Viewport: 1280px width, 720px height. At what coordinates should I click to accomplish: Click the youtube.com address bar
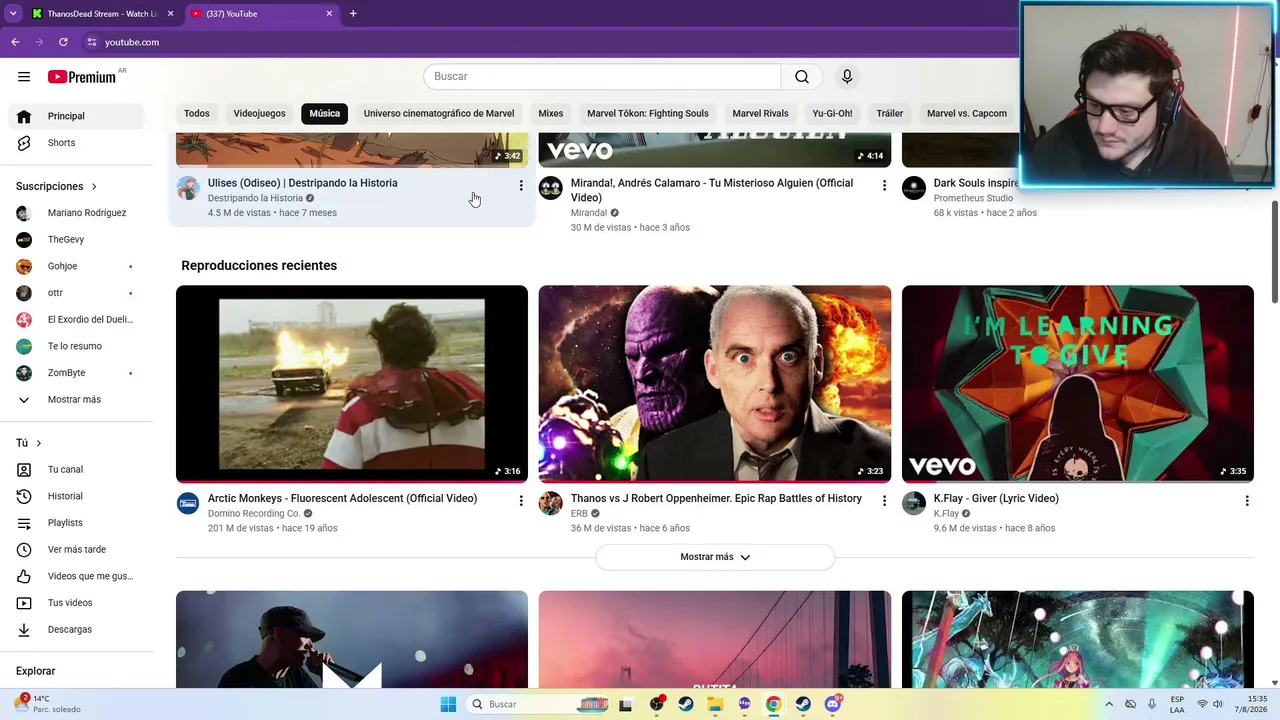click(x=132, y=42)
